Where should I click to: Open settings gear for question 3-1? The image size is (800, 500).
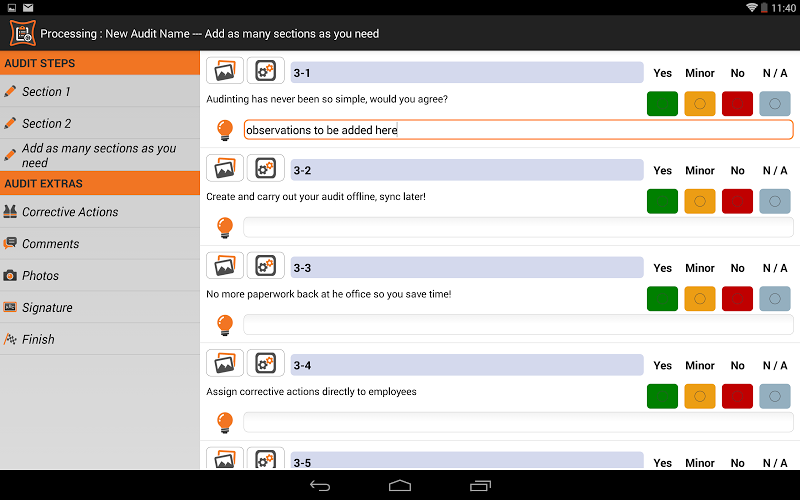[265, 70]
